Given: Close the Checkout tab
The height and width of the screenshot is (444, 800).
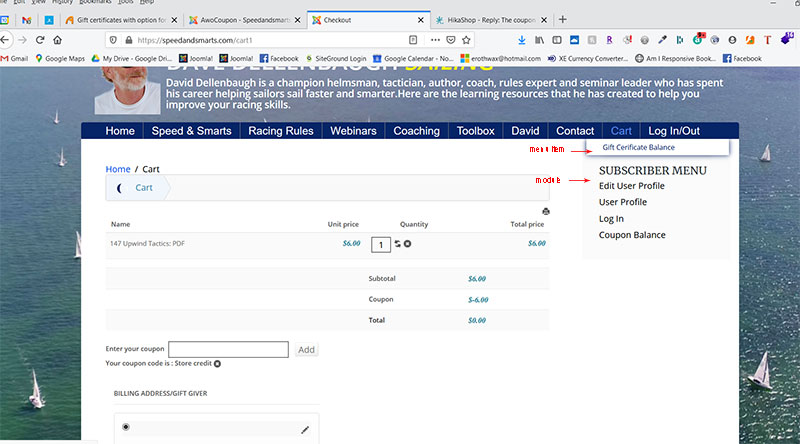Looking at the screenshot, I should point(420,20).
